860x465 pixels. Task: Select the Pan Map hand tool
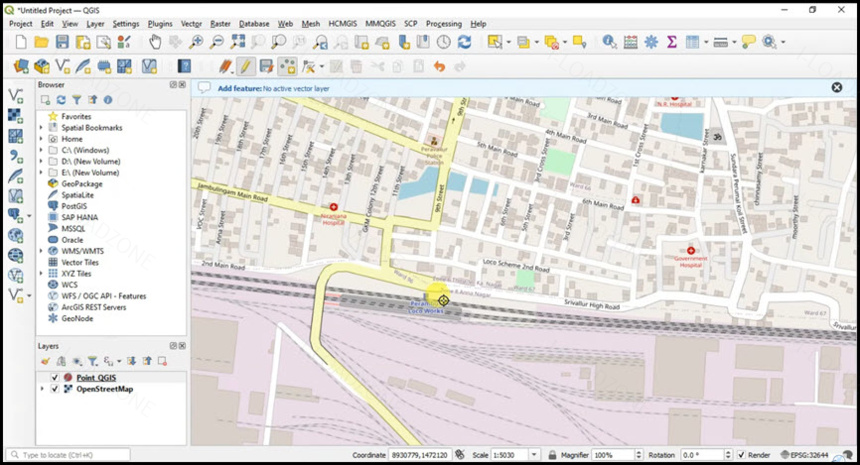click(x=155, y=42)
